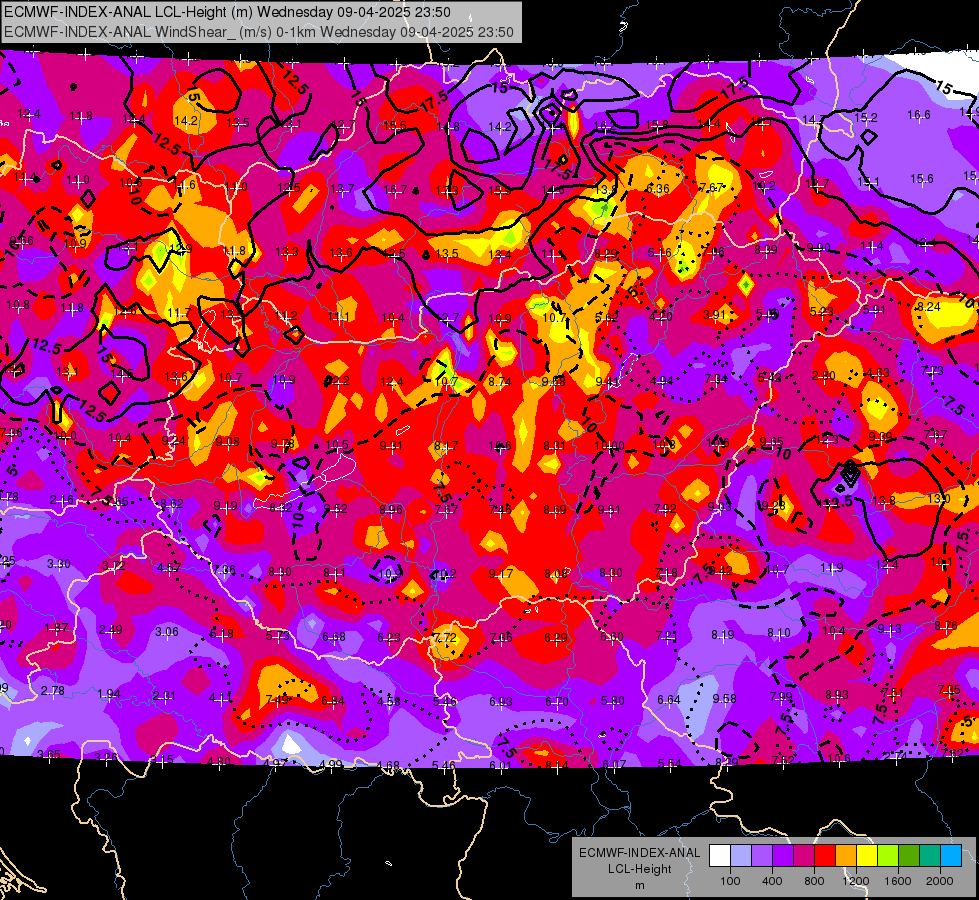Click the grid value 6.36

tap(657, 189)
